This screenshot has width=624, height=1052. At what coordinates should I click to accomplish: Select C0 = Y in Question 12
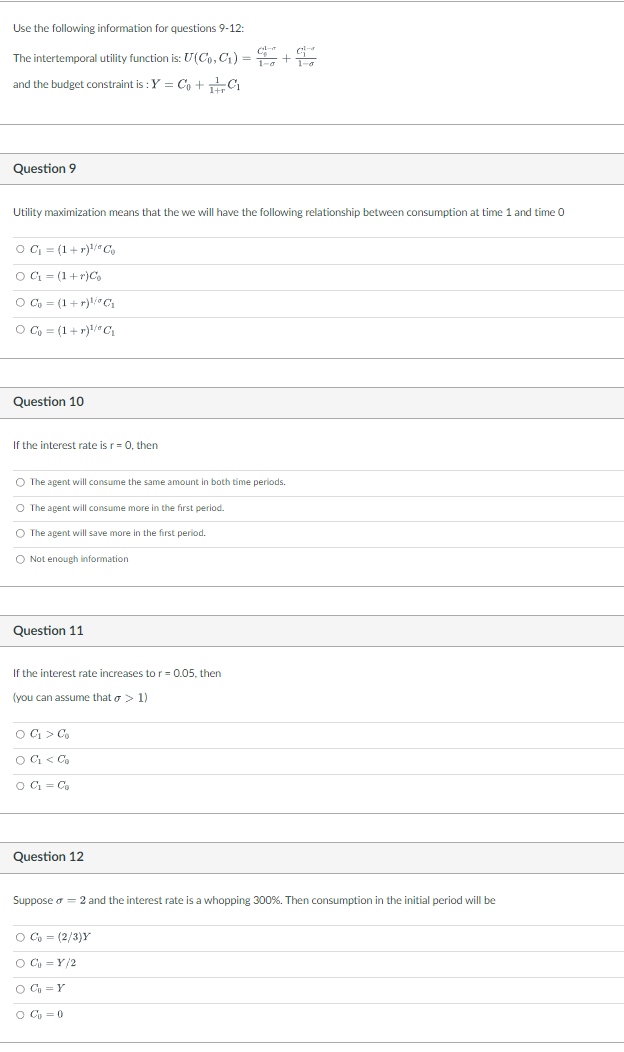click(19, 989)
